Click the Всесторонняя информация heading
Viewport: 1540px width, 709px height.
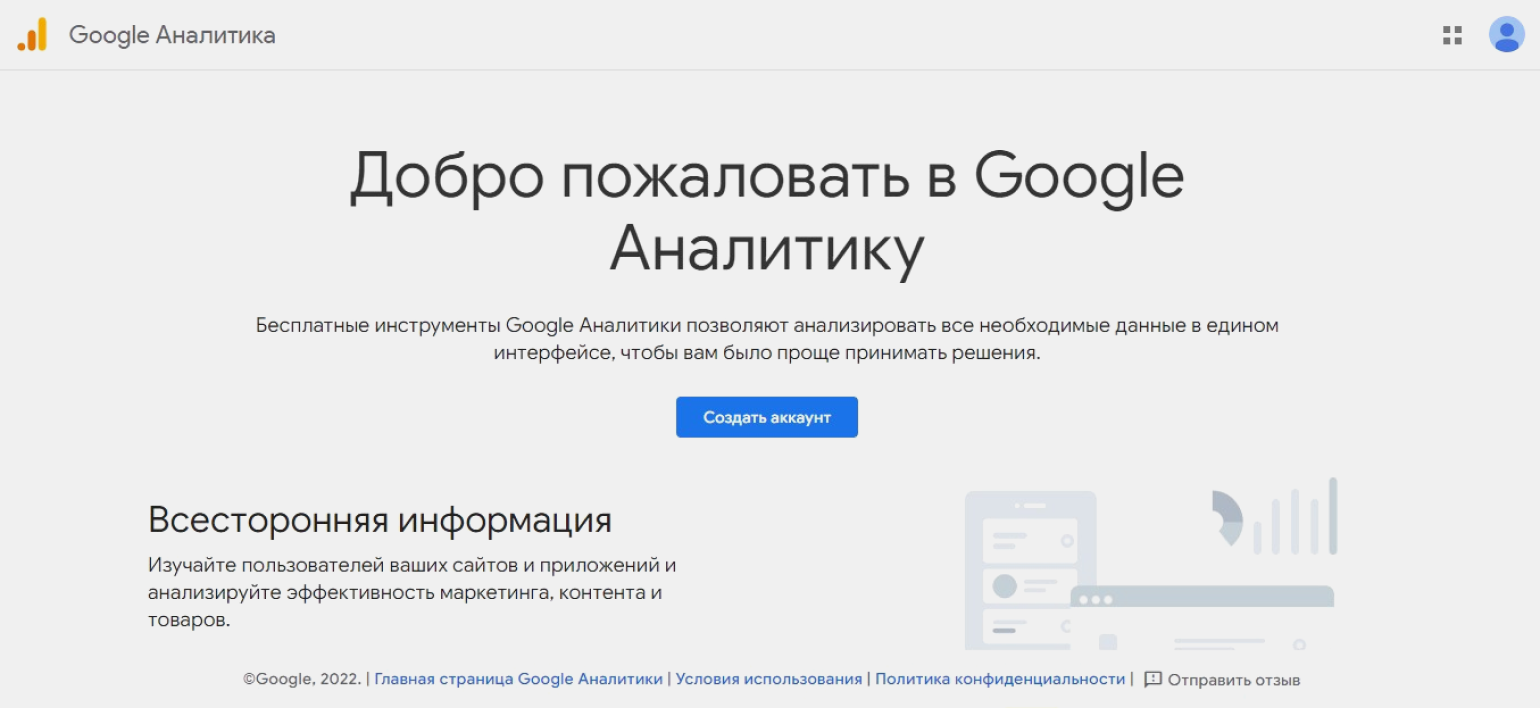click(x=380, y=520)
